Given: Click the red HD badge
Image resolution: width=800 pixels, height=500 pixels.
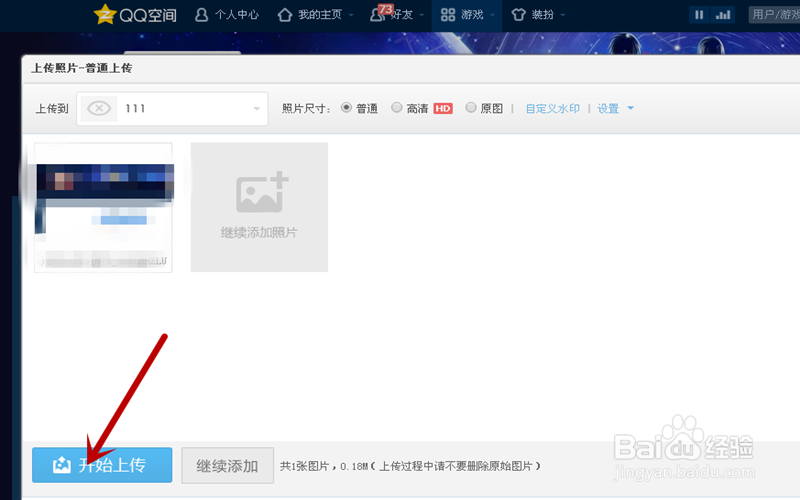Looking at the screenshot, I should (443, 109).
